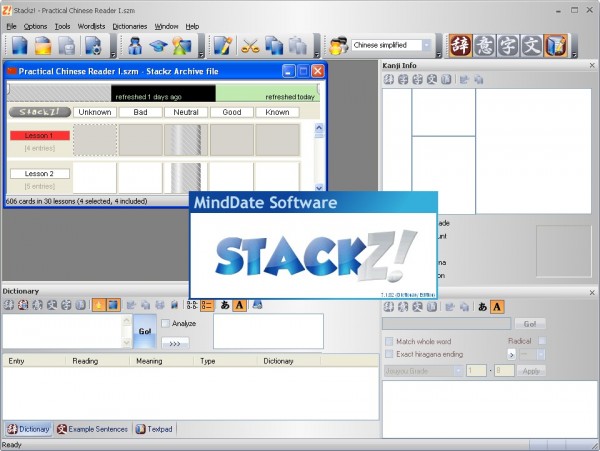Open the Tools menu
This screenshot has height=451, width=600.
click(62, 26)
